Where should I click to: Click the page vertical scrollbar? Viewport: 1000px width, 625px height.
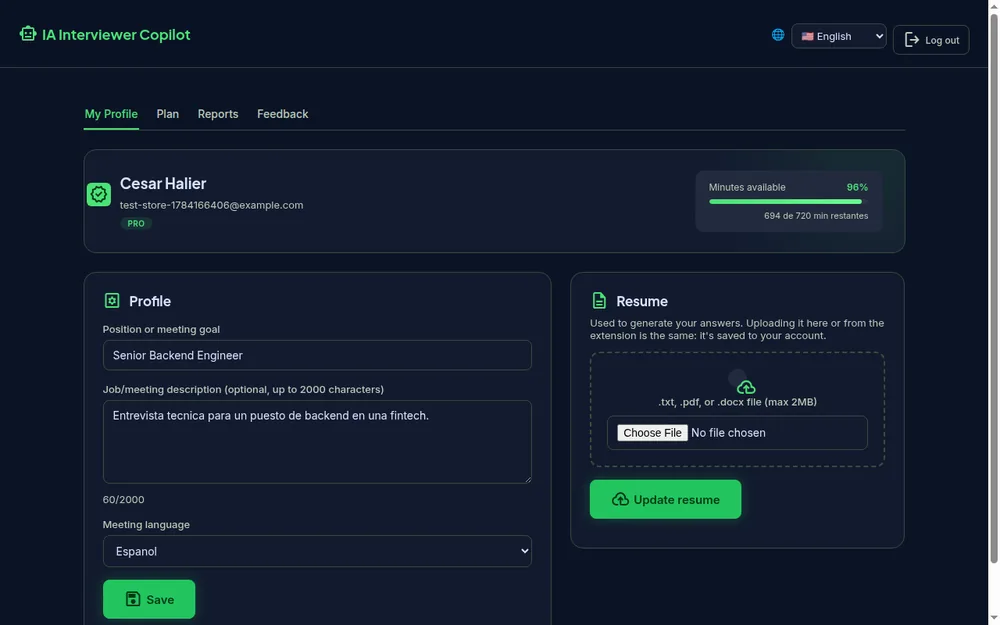point(994,289)
